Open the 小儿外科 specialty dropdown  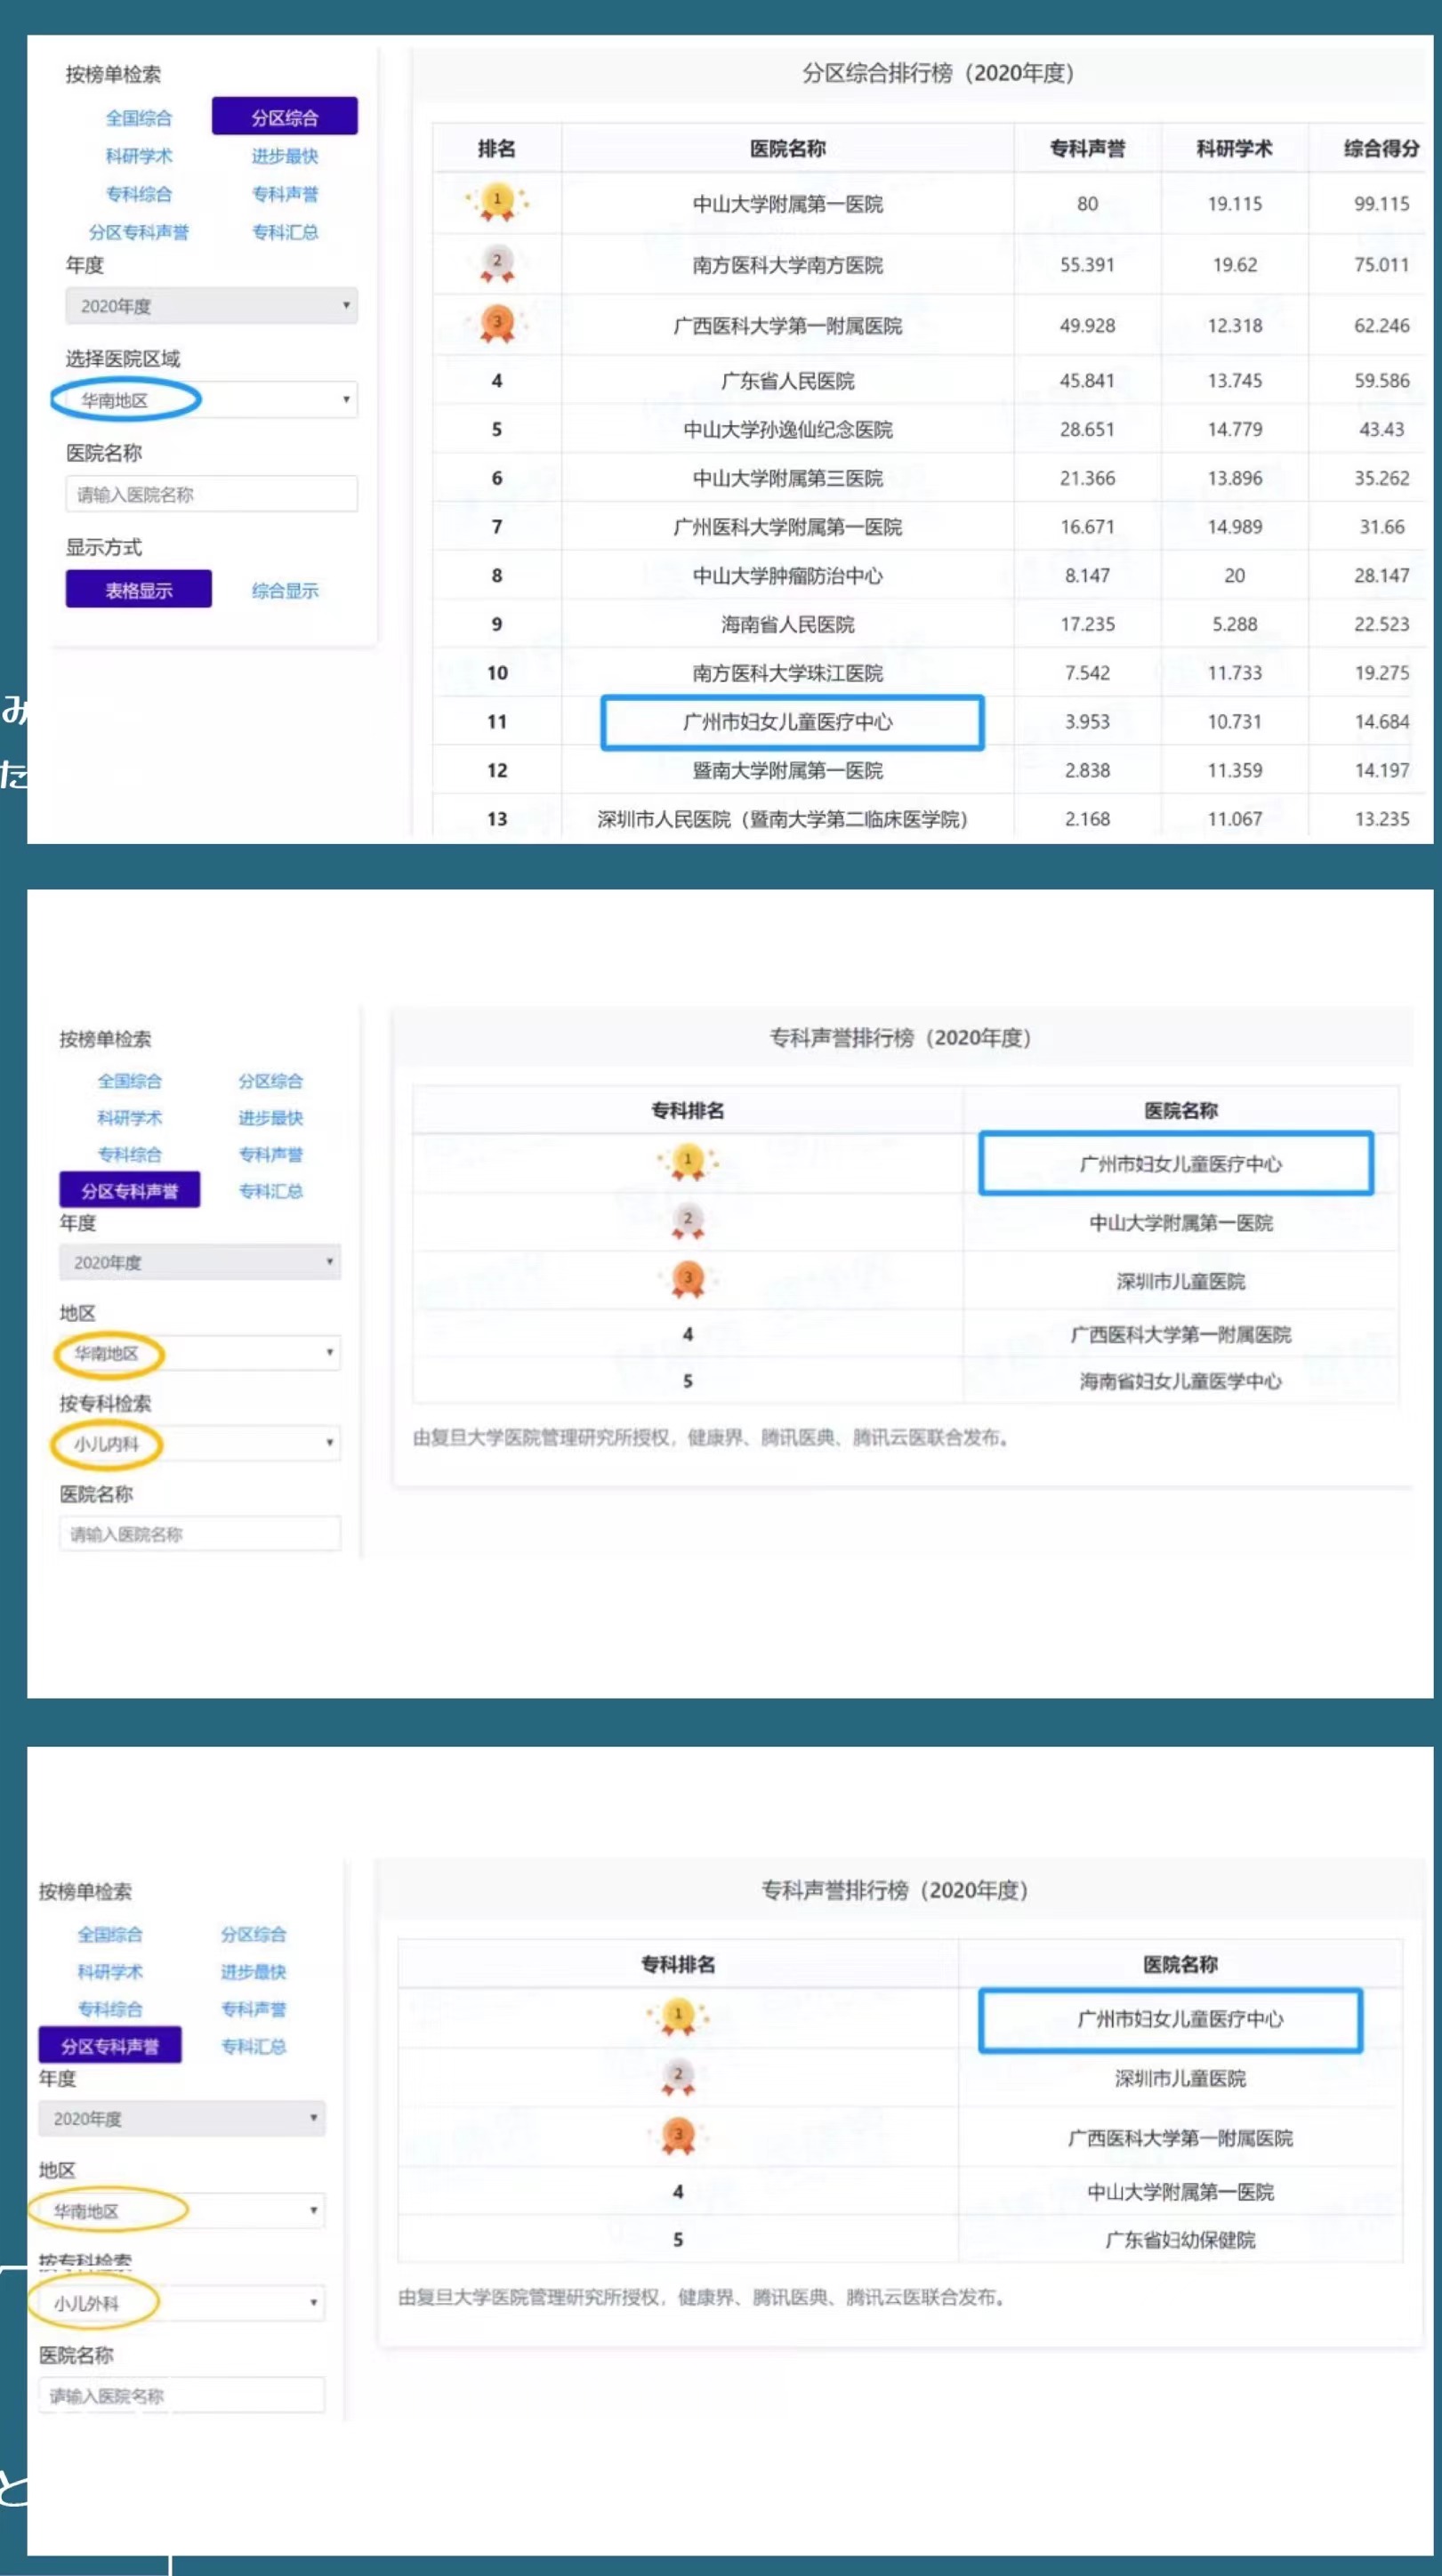coord(182,2303)
